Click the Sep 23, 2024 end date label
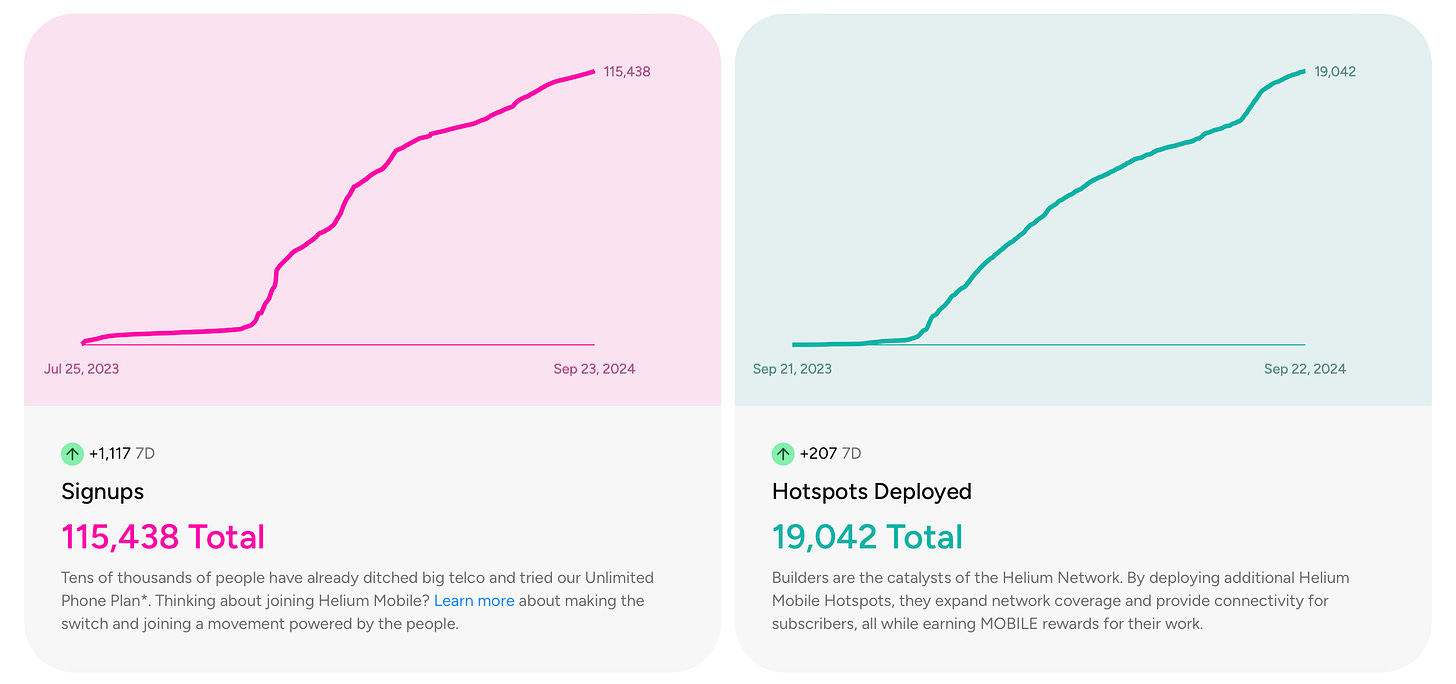The width and height of the screenshot is (1456, 684). [594, 369]
